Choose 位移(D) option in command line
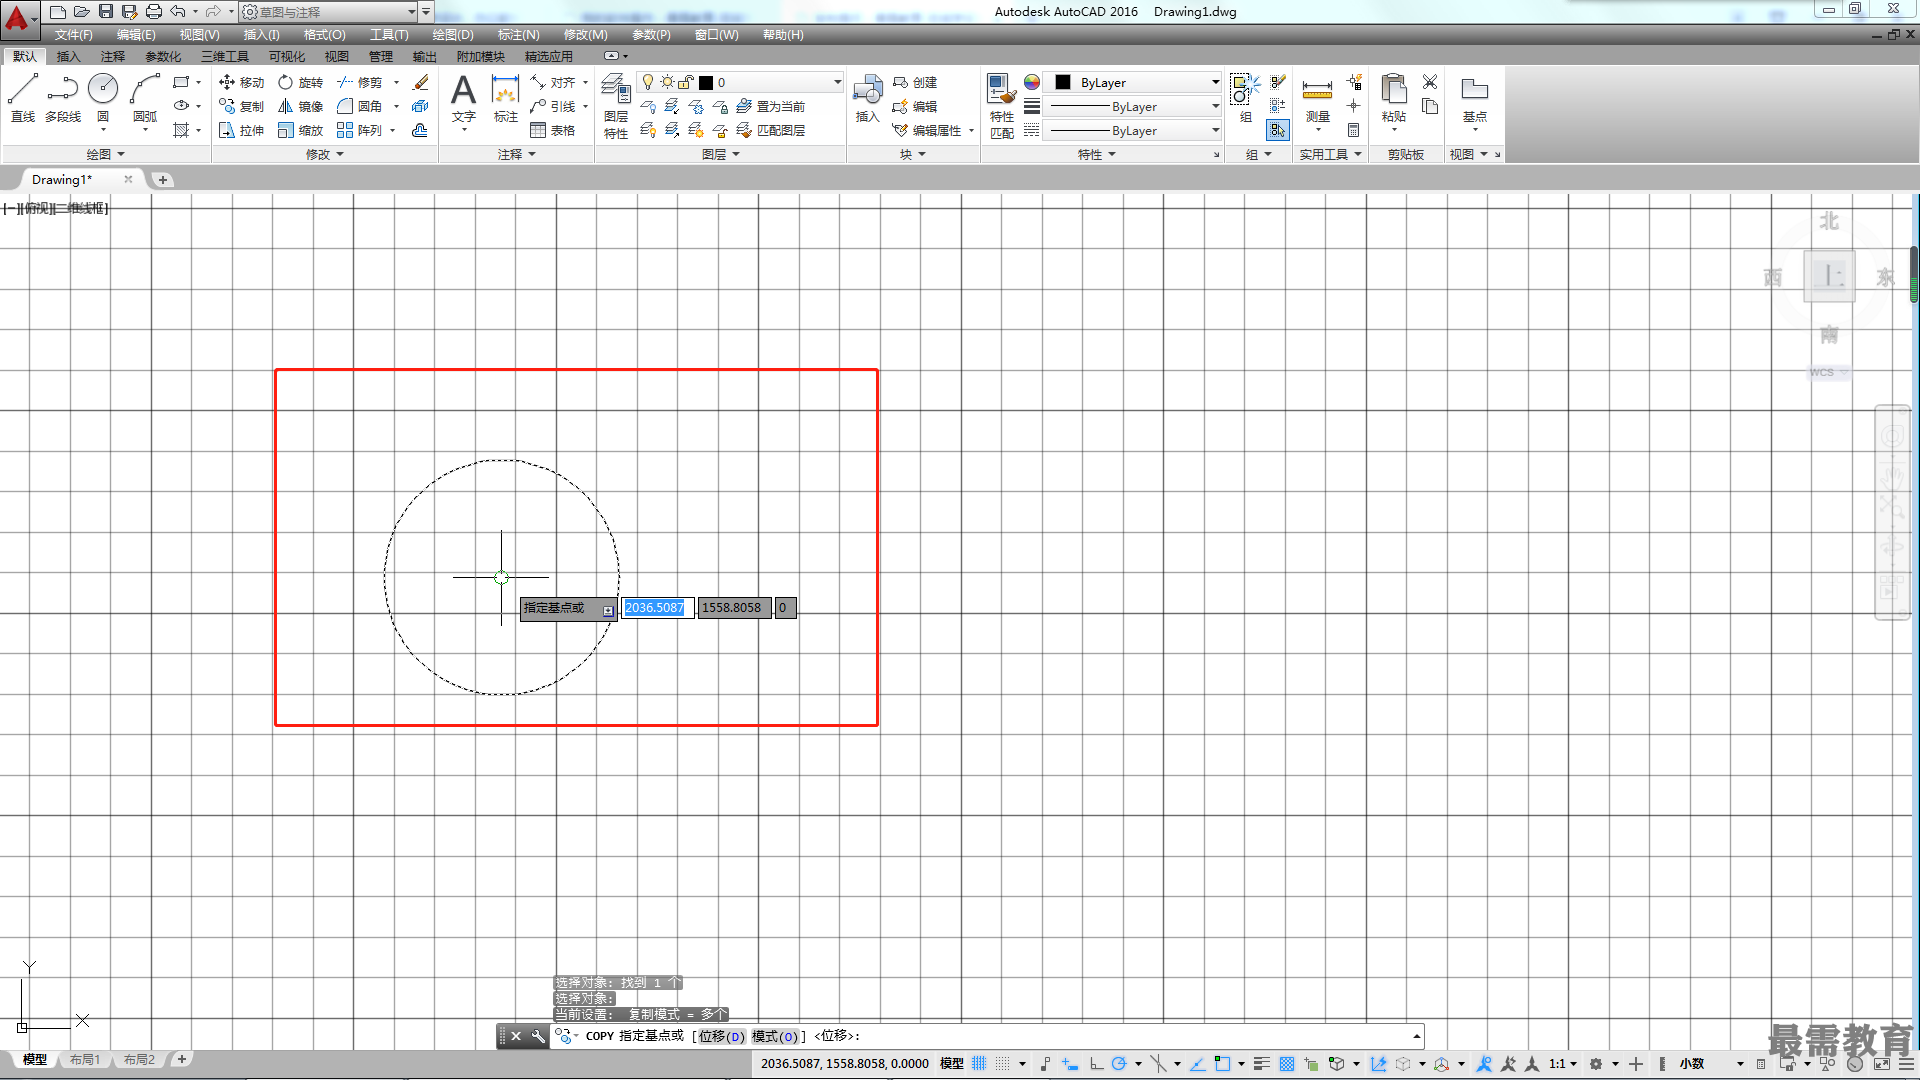This screenshot has height=1080, width=1920. point(721,1036)
